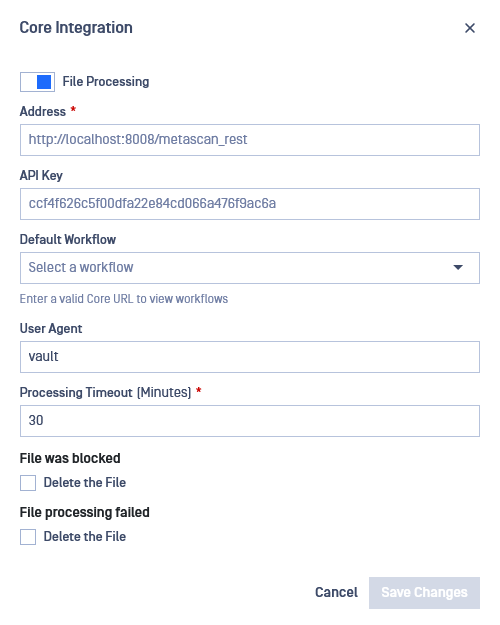Click Delete the File text below File processing failed

pyautogui.click(x=85, y=537)
